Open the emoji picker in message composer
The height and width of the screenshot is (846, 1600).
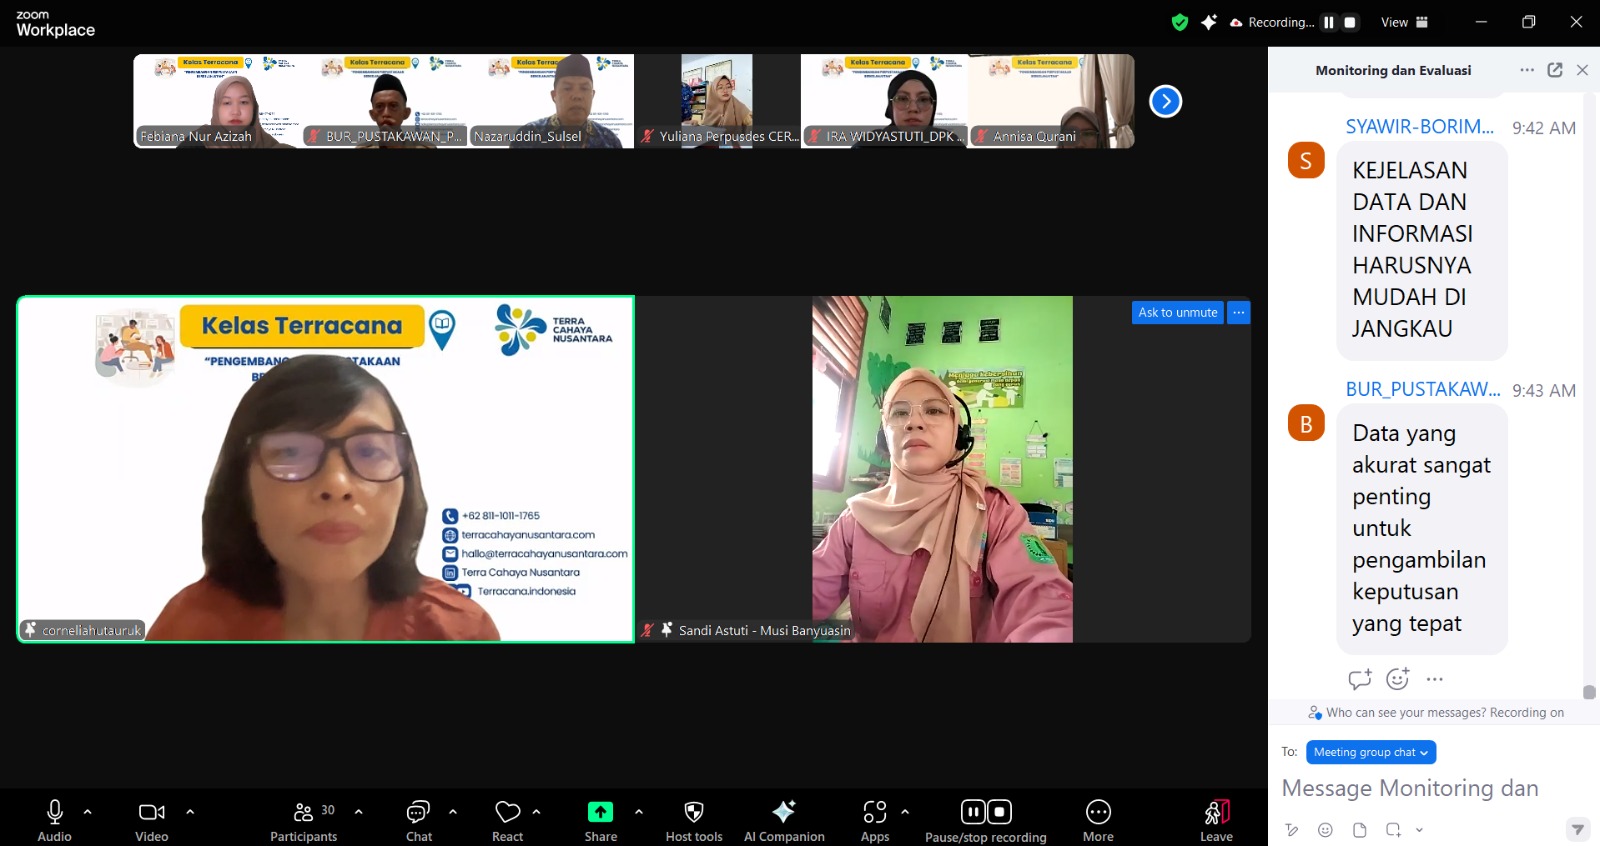coord(1325,829)
